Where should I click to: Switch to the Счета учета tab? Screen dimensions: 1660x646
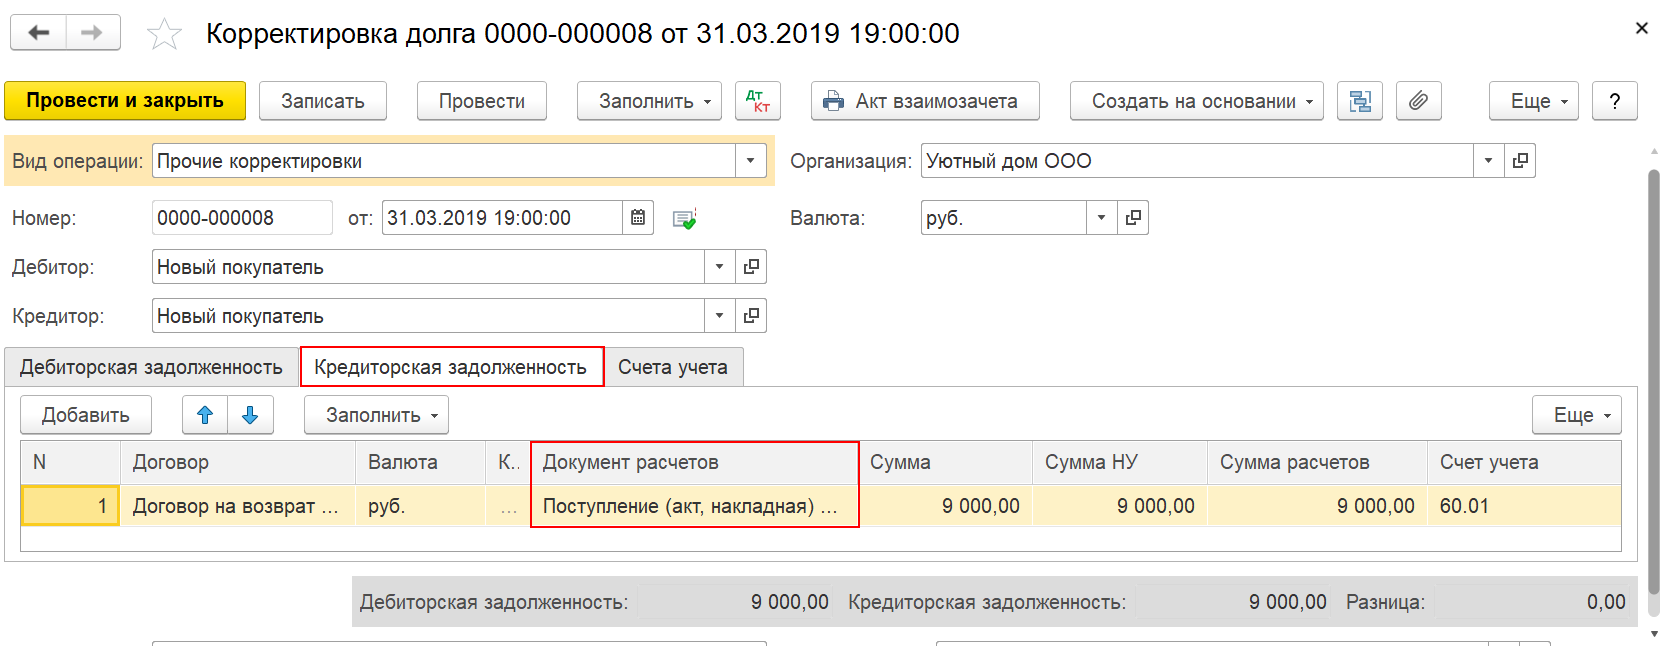pos(673,367)
